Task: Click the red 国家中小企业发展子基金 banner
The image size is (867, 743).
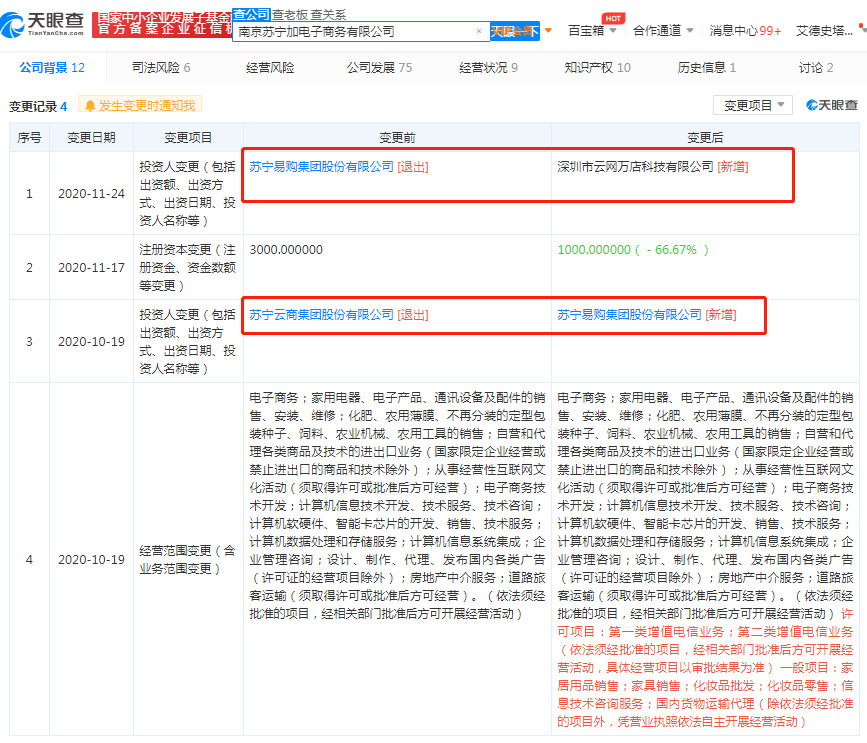Action: [x=162, y=24]
